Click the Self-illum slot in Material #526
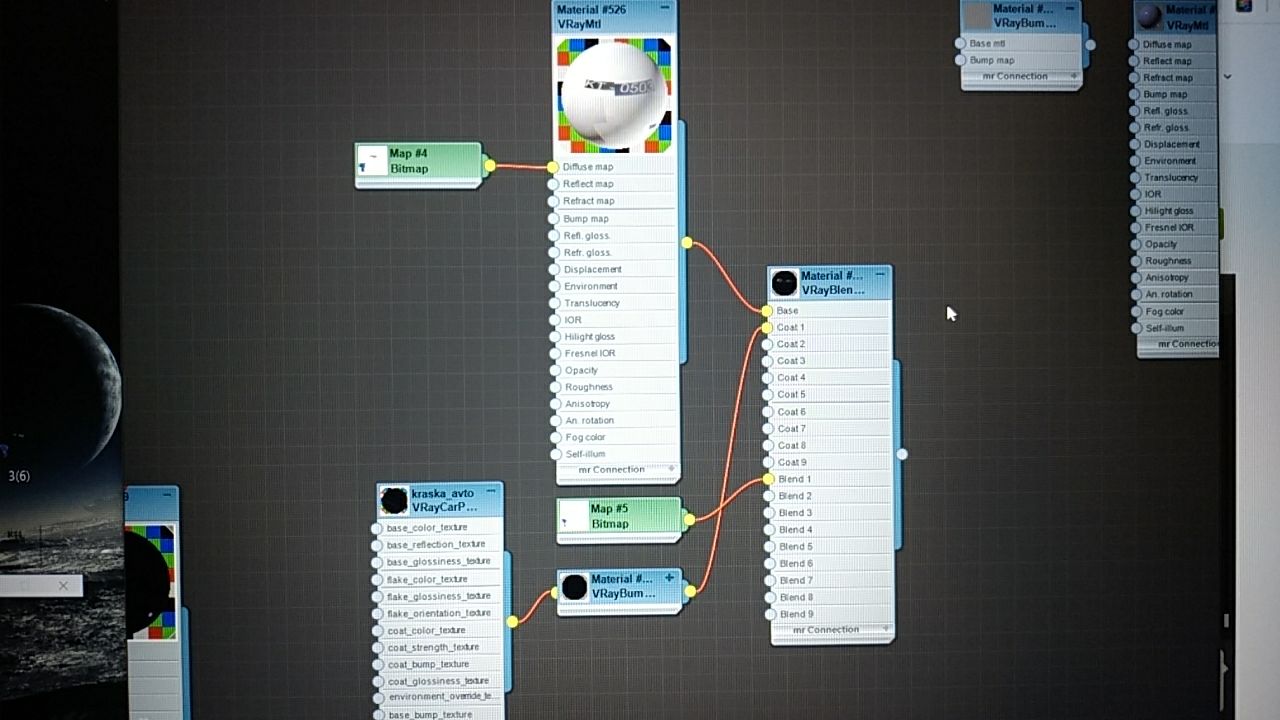This screenshot has width=1280, height=720. [616, 454]
